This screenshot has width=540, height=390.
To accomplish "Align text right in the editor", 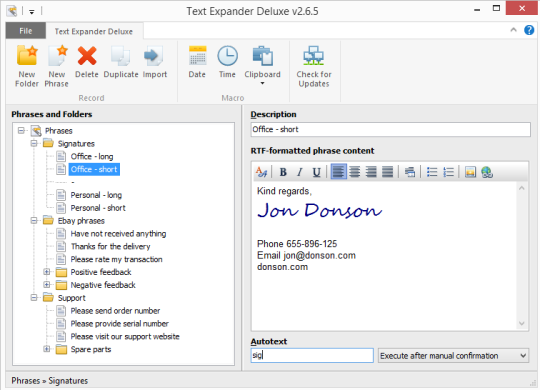I will (x=371, y=172).
